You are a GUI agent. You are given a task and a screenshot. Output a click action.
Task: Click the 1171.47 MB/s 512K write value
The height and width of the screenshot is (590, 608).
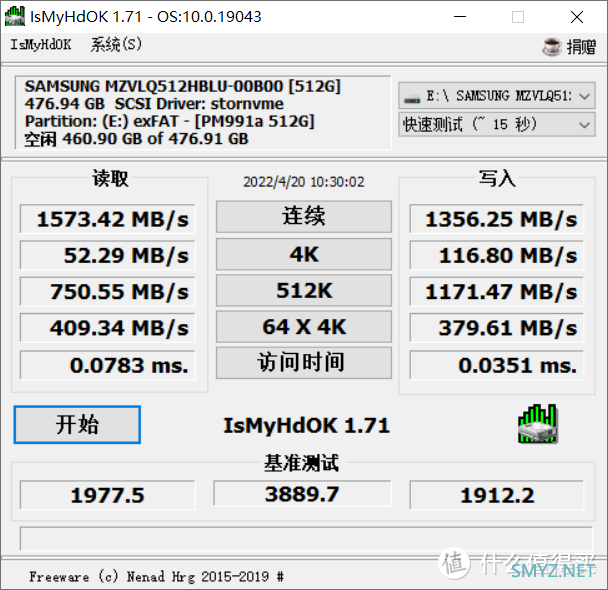coord(496,291)
